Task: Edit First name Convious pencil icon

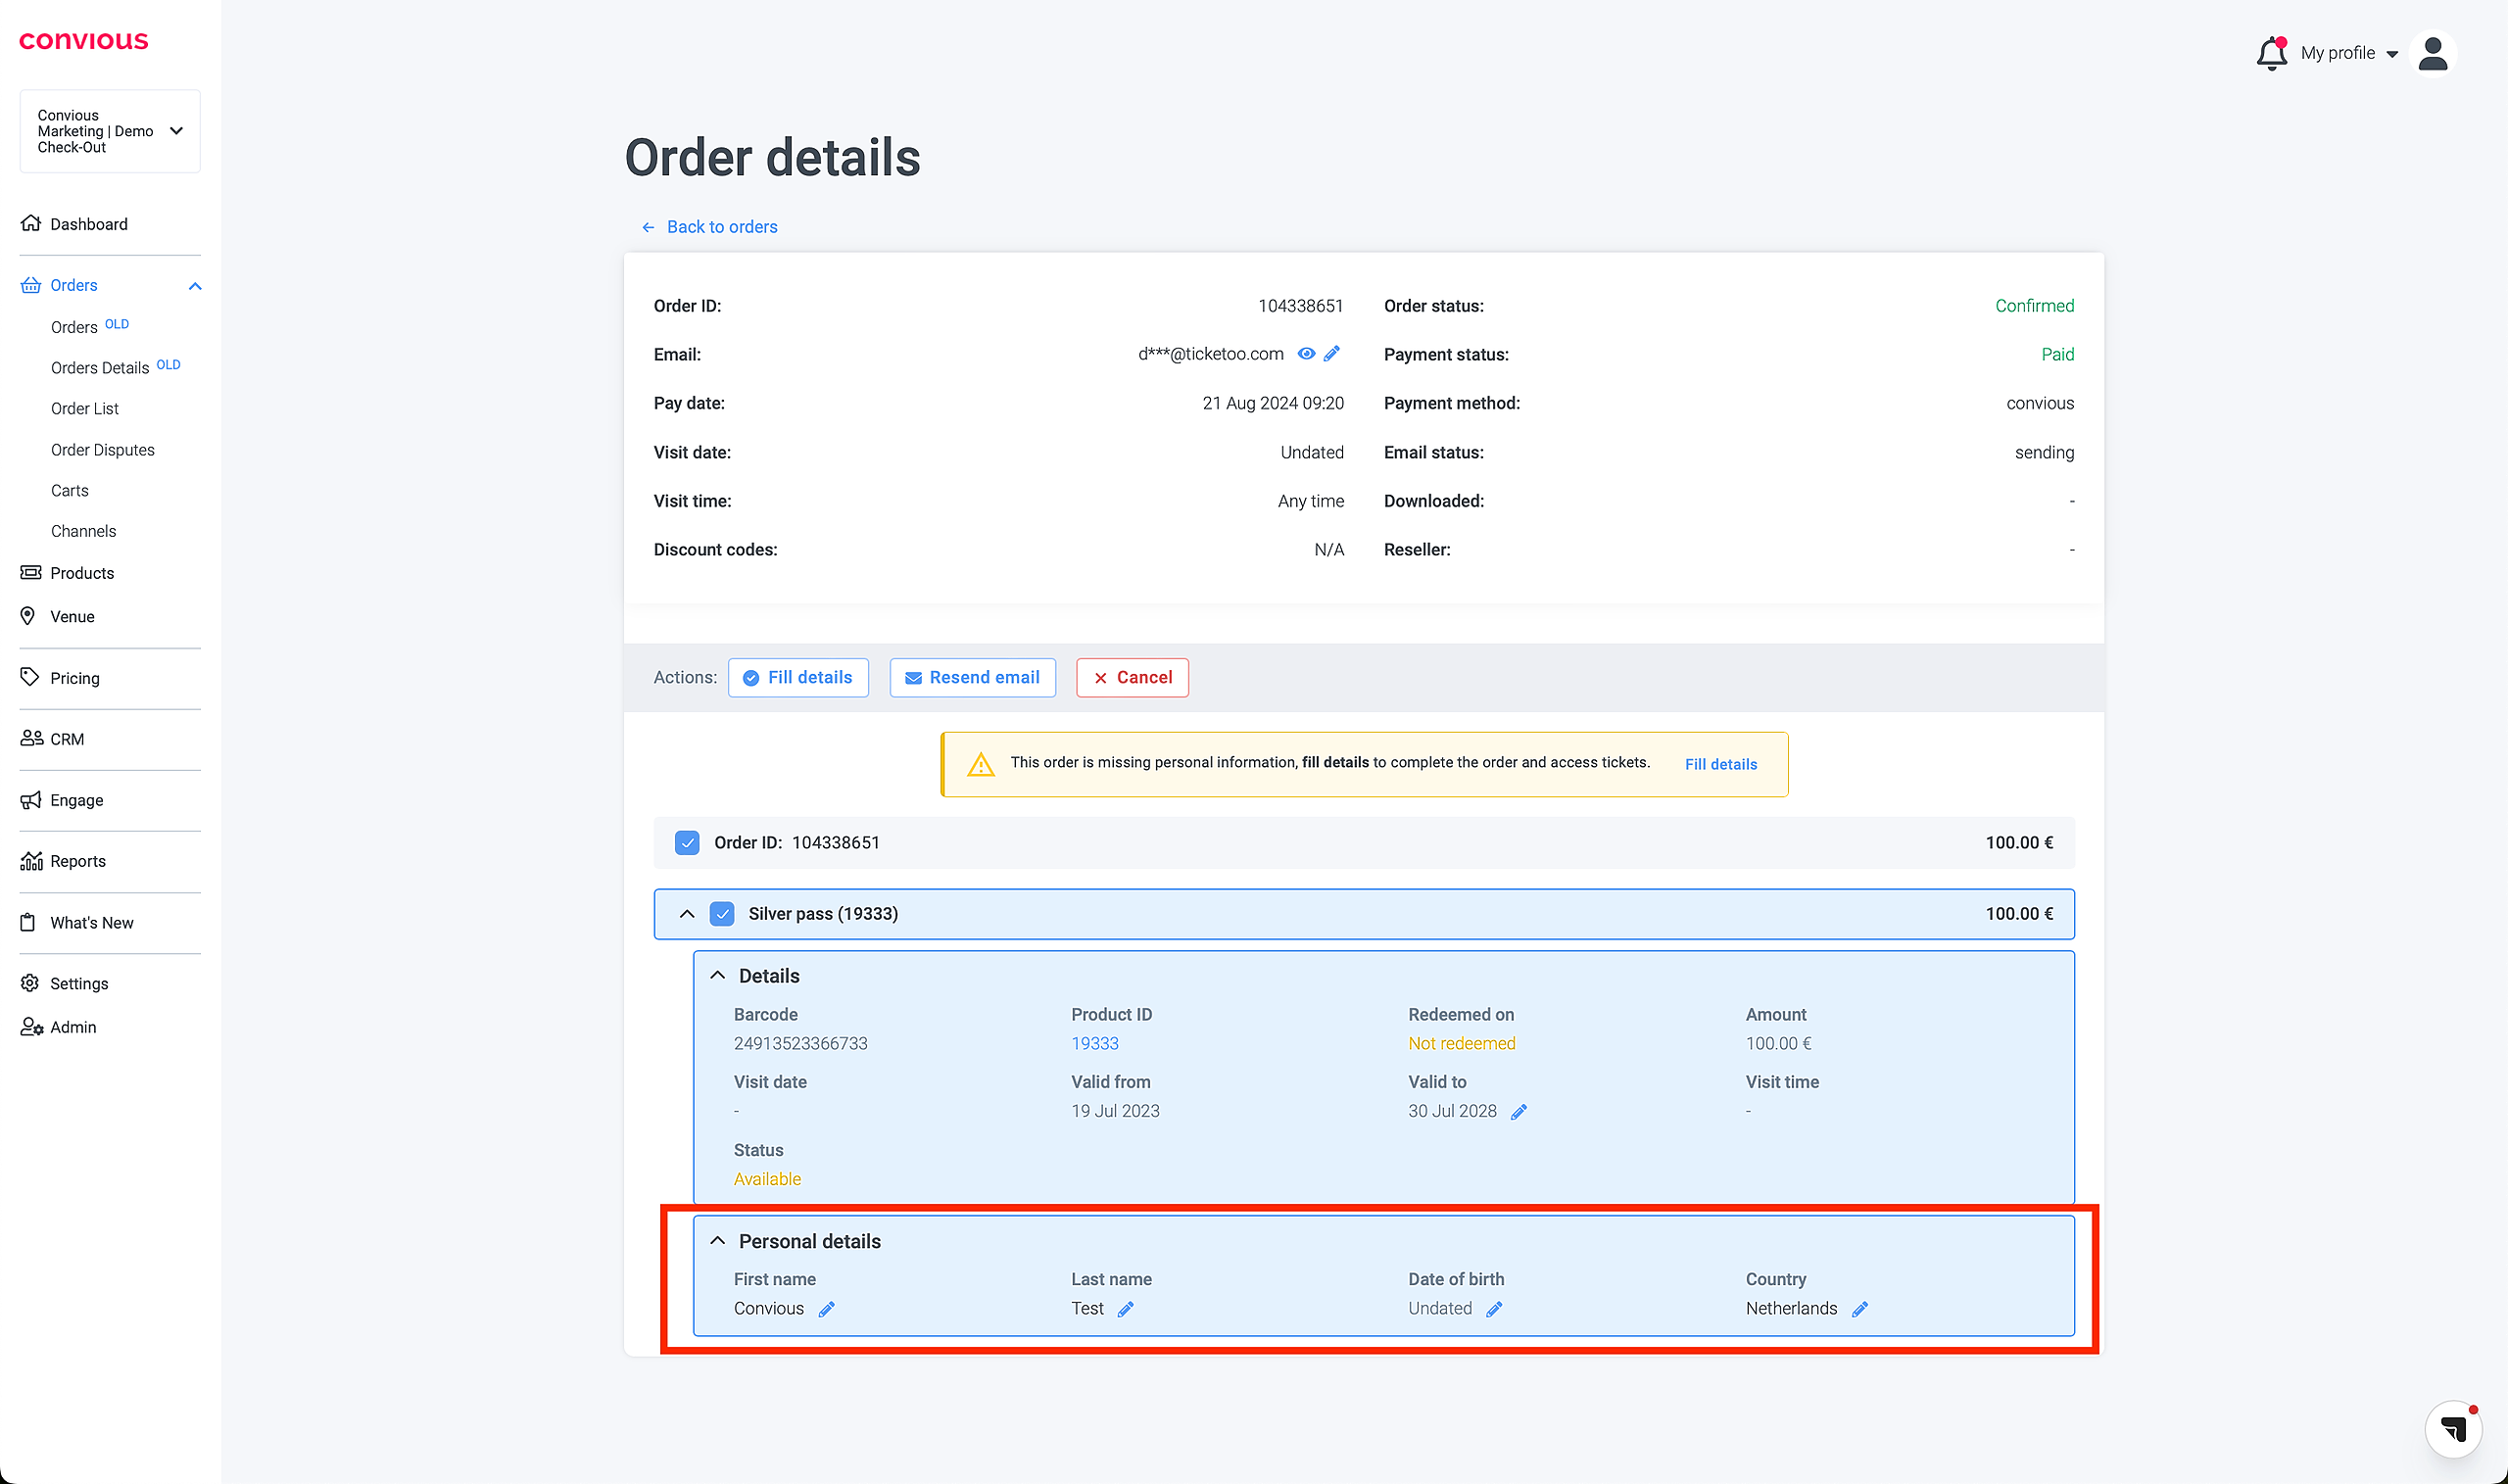Action: 826,1309
